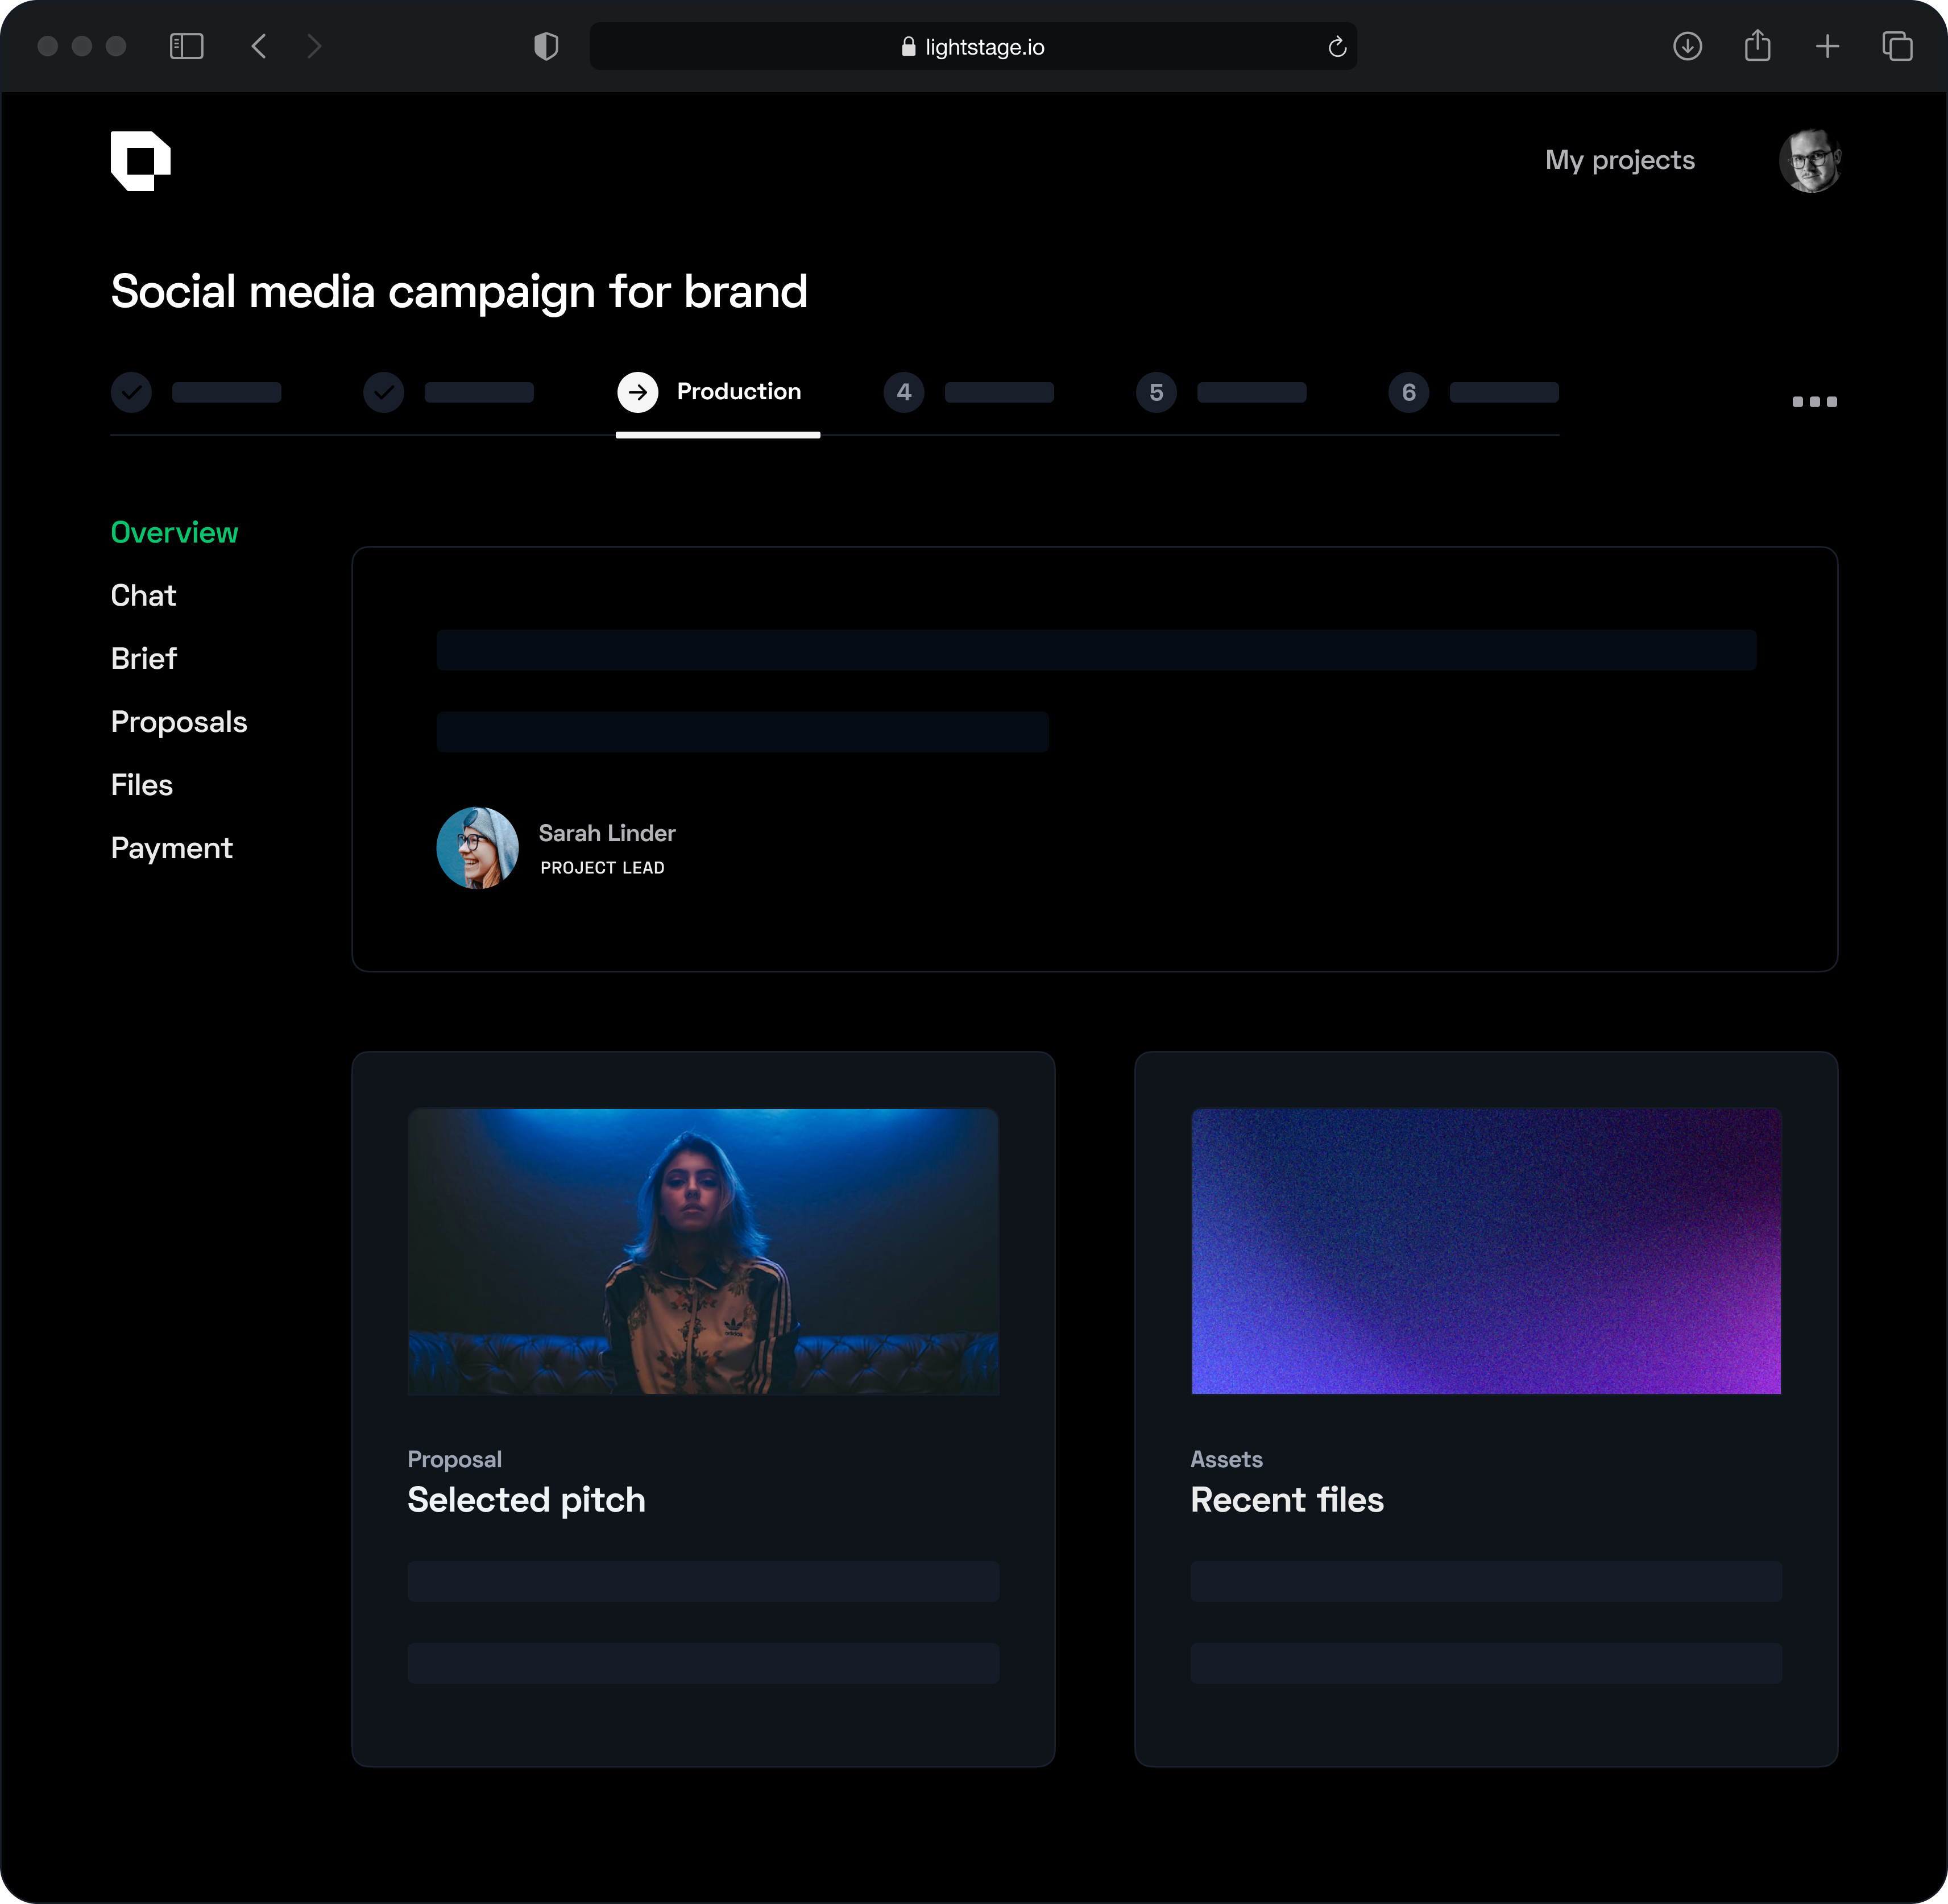Open the Chat section in the sidebar
The height and width of the screenshot is (1904, 1948).
pyautogui.click(x=143, y=596)
